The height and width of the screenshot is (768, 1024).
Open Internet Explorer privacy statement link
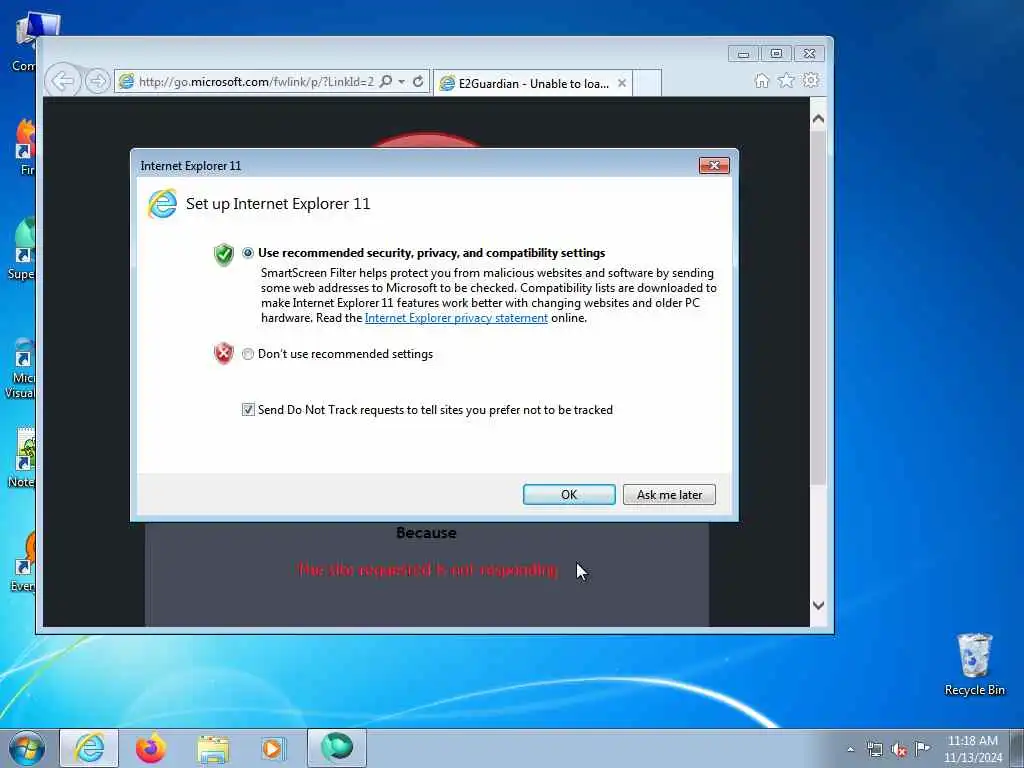(x=456, y=318)
